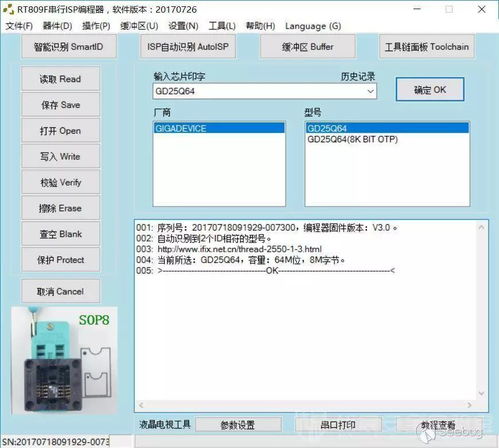Click the 参数设置 button

[x=238, y=425]
